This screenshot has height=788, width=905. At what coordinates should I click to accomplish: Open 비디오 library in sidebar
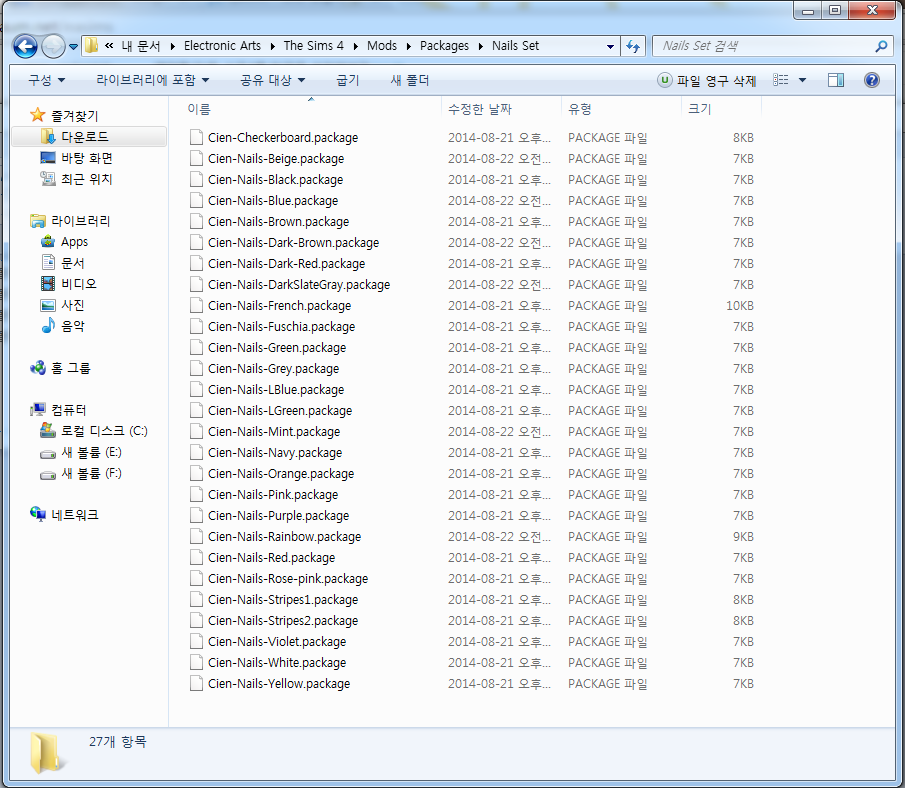click(x=69, y=284)
